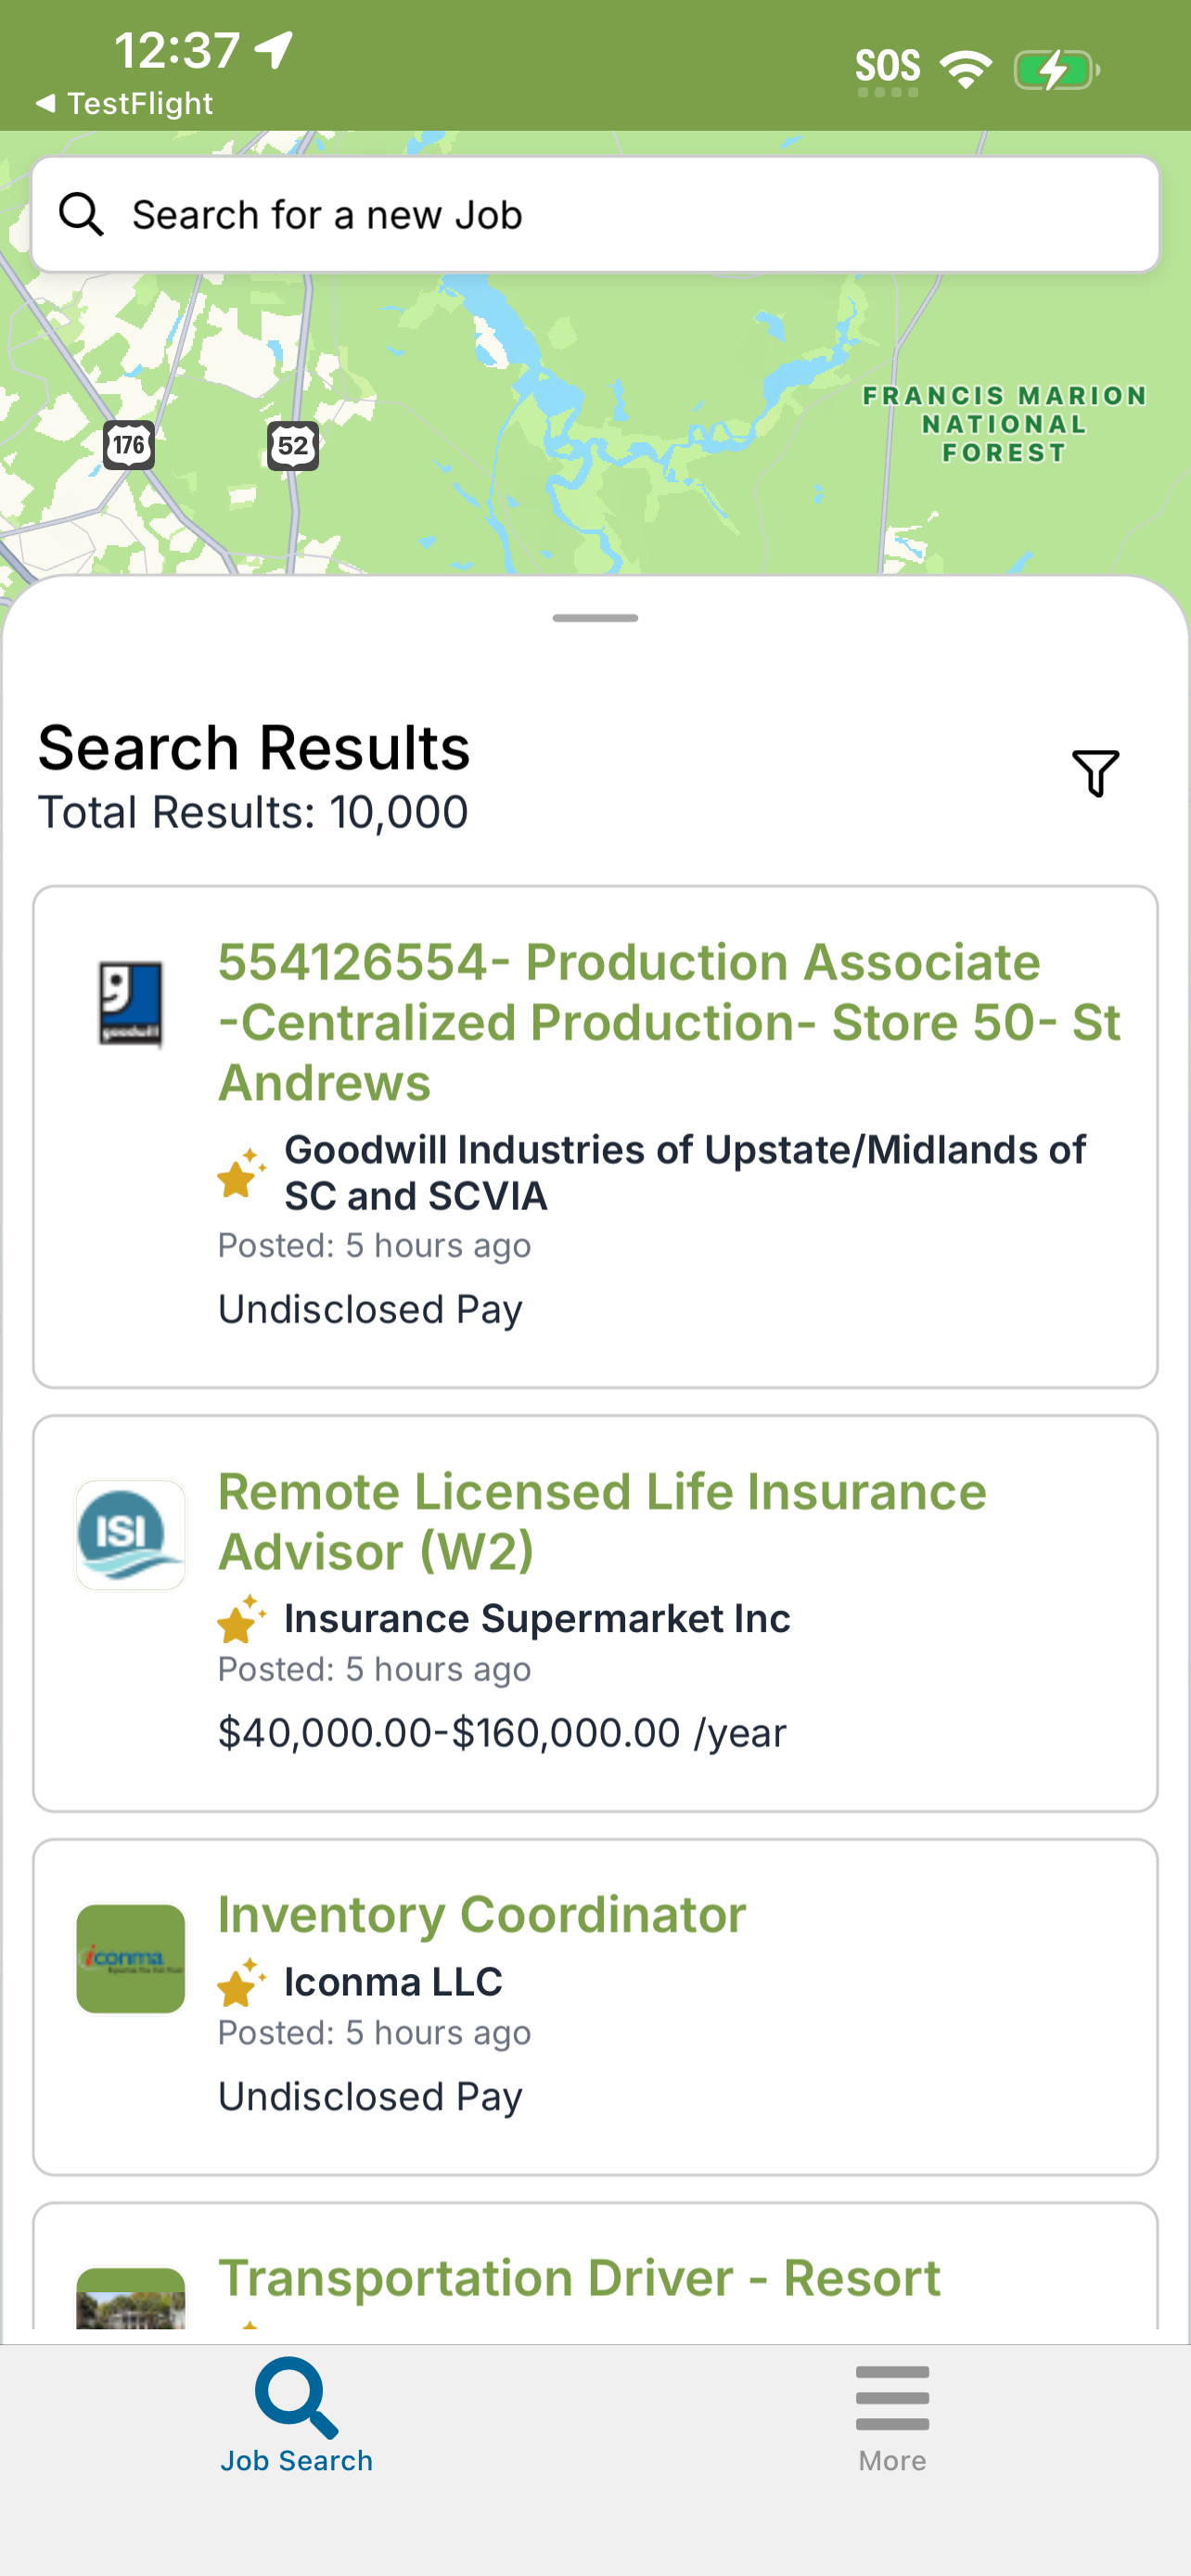This screenshot has width=1191, height=2576.
Task: Tap the Goodwill company logo
Action: click(x=131, y=1005)
